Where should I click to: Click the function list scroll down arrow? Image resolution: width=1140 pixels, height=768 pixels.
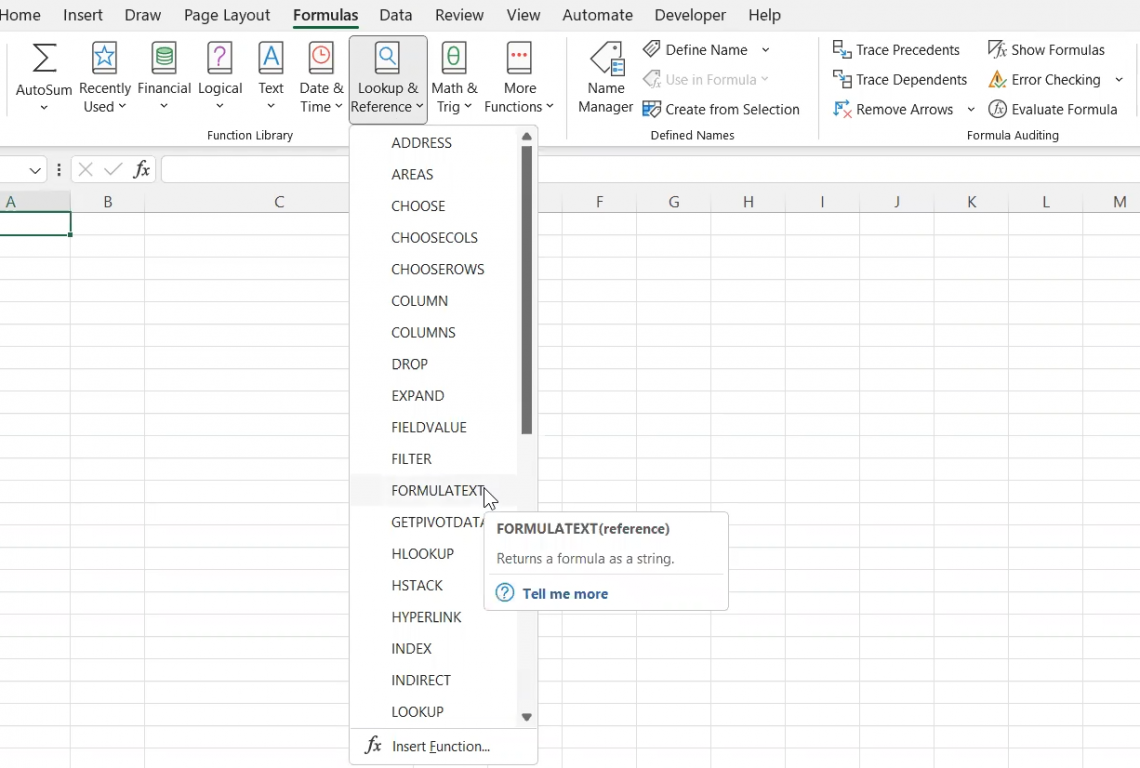pyautogui.click(x=527, y=717)
